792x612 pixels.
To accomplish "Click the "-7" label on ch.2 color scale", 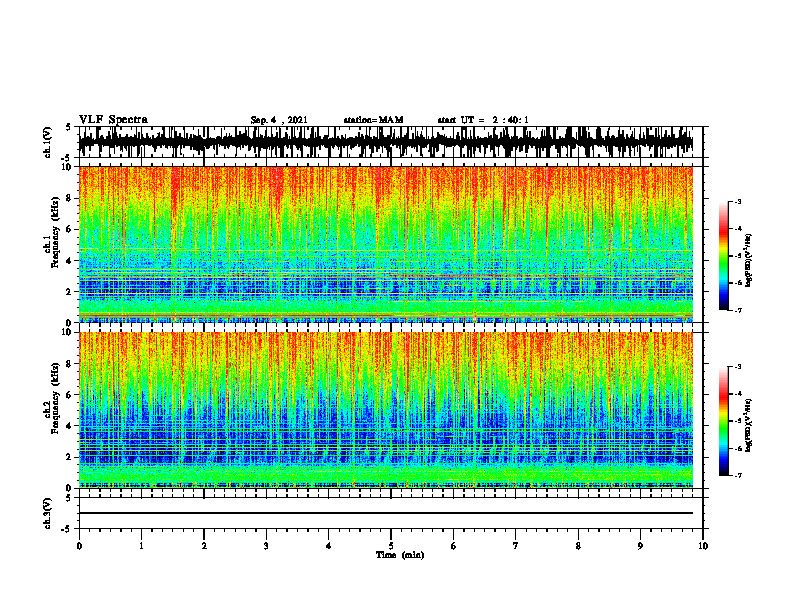I will tap(737, 475).
